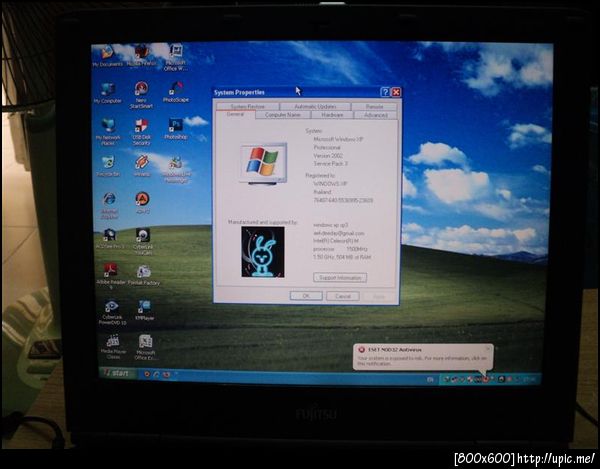
Task: Launch KMPlayer desktop shortcut
Action: coord(144,310)
